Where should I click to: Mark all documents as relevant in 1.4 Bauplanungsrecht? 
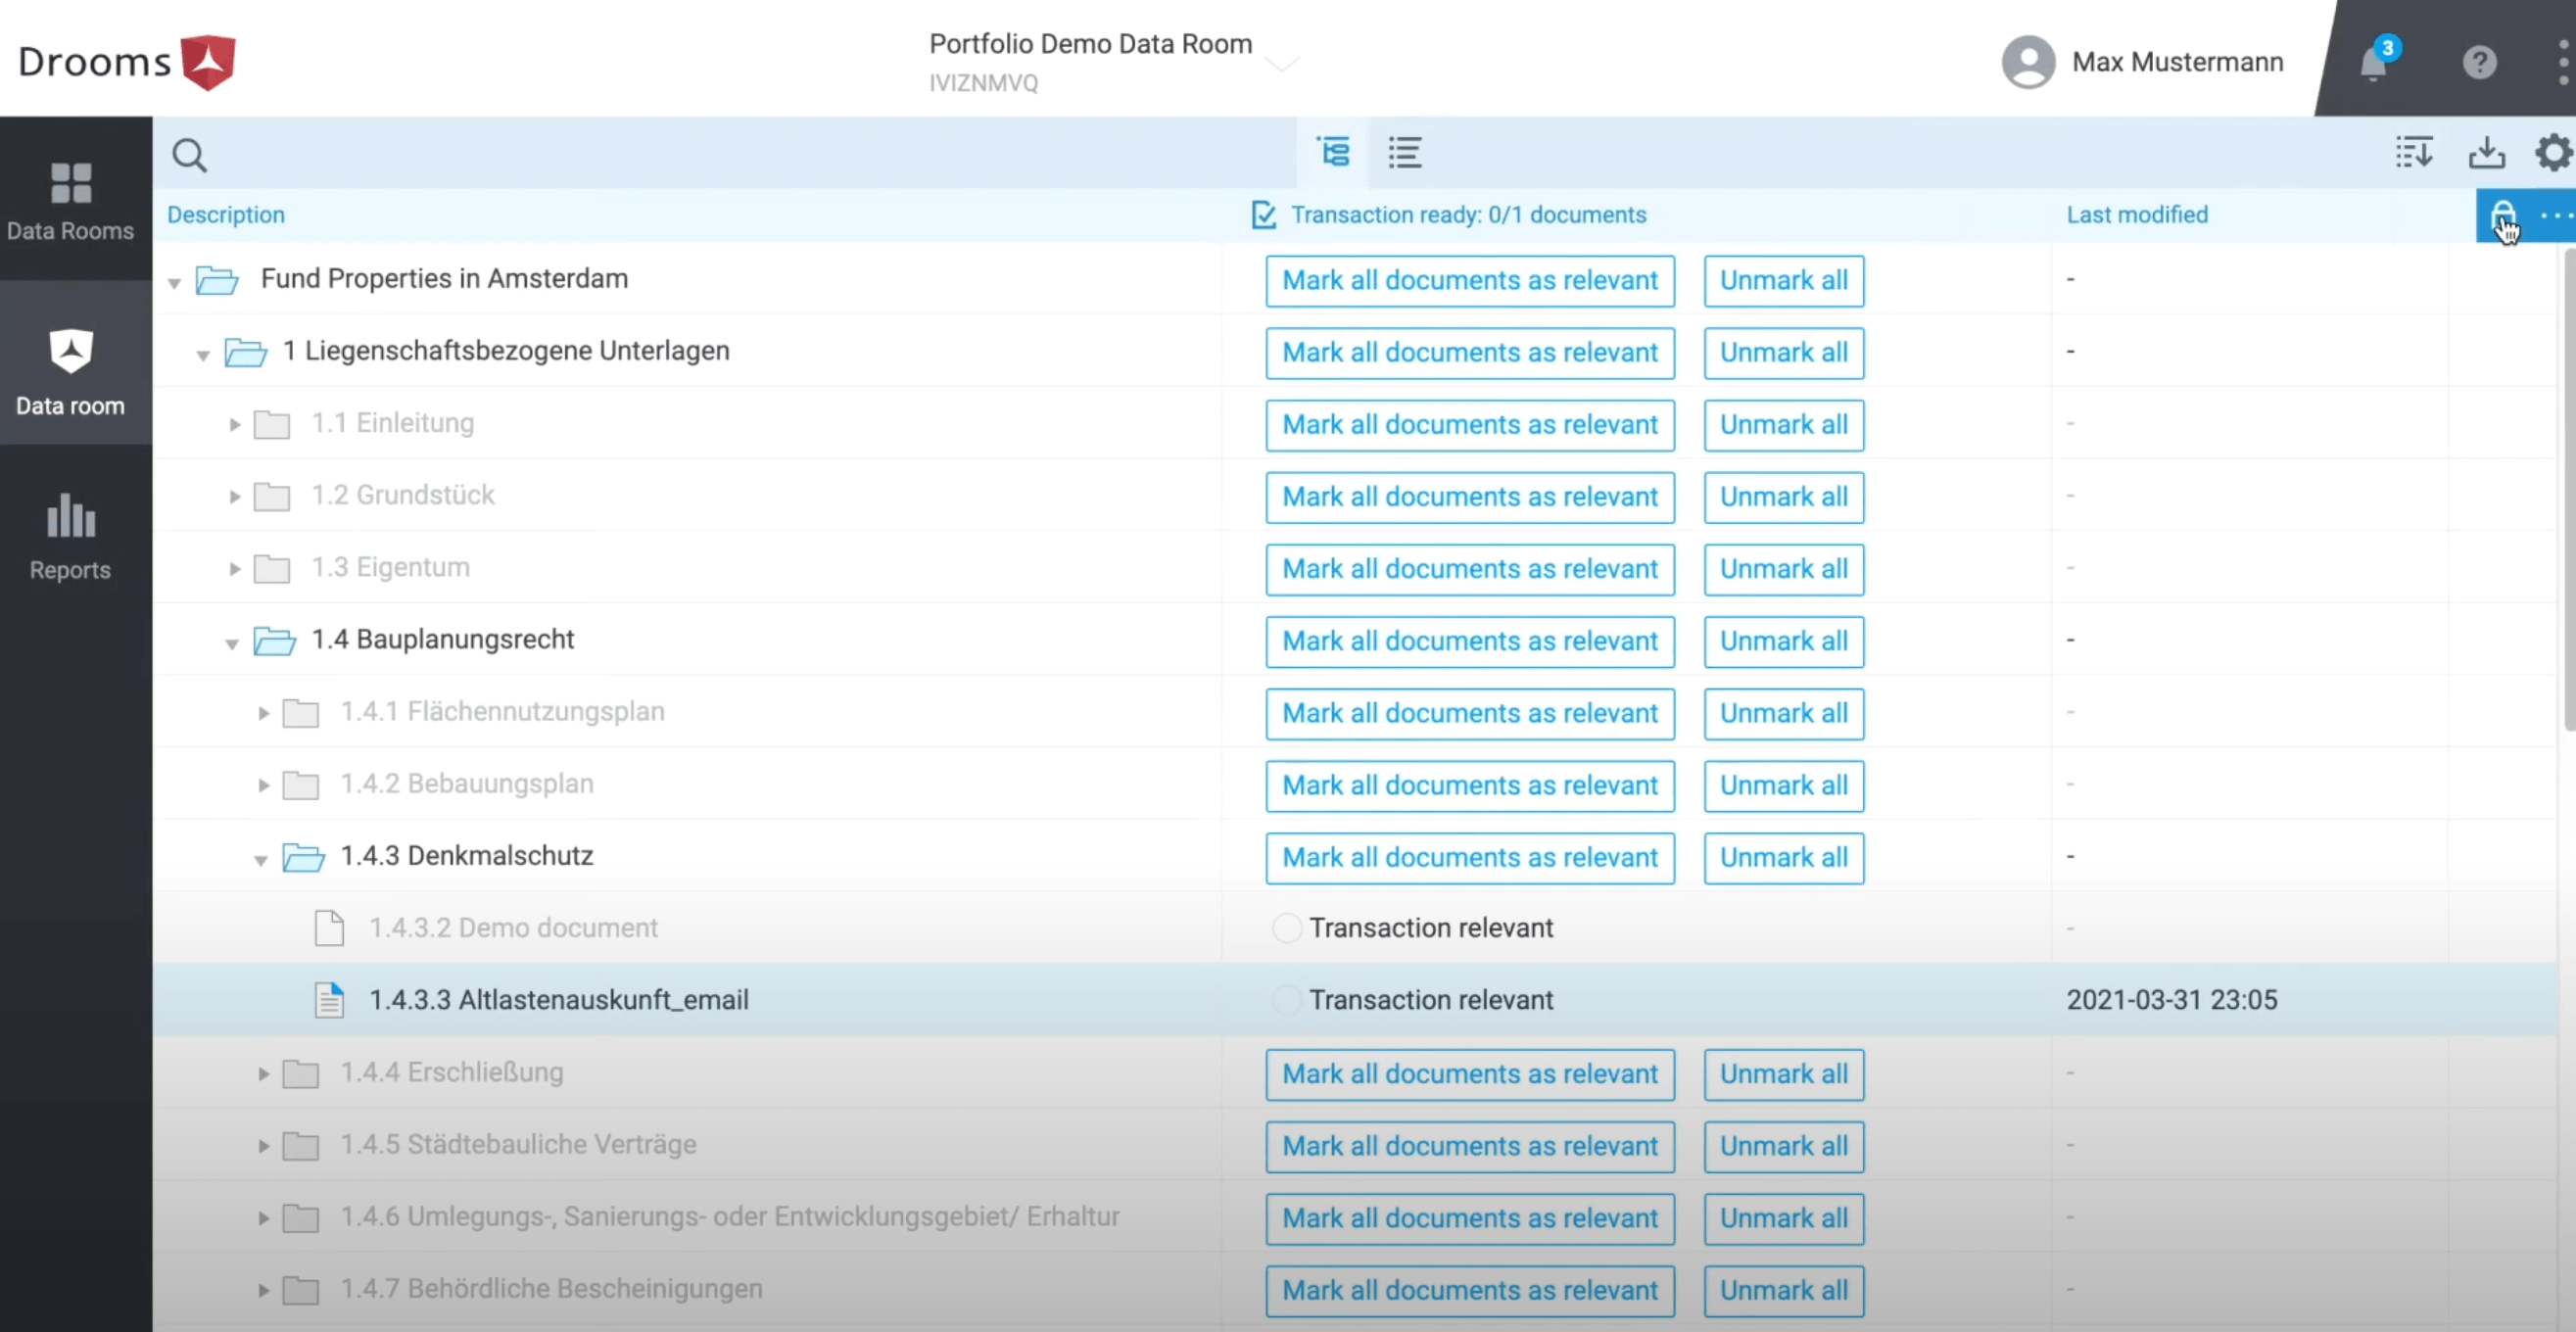coord(1470,641)
